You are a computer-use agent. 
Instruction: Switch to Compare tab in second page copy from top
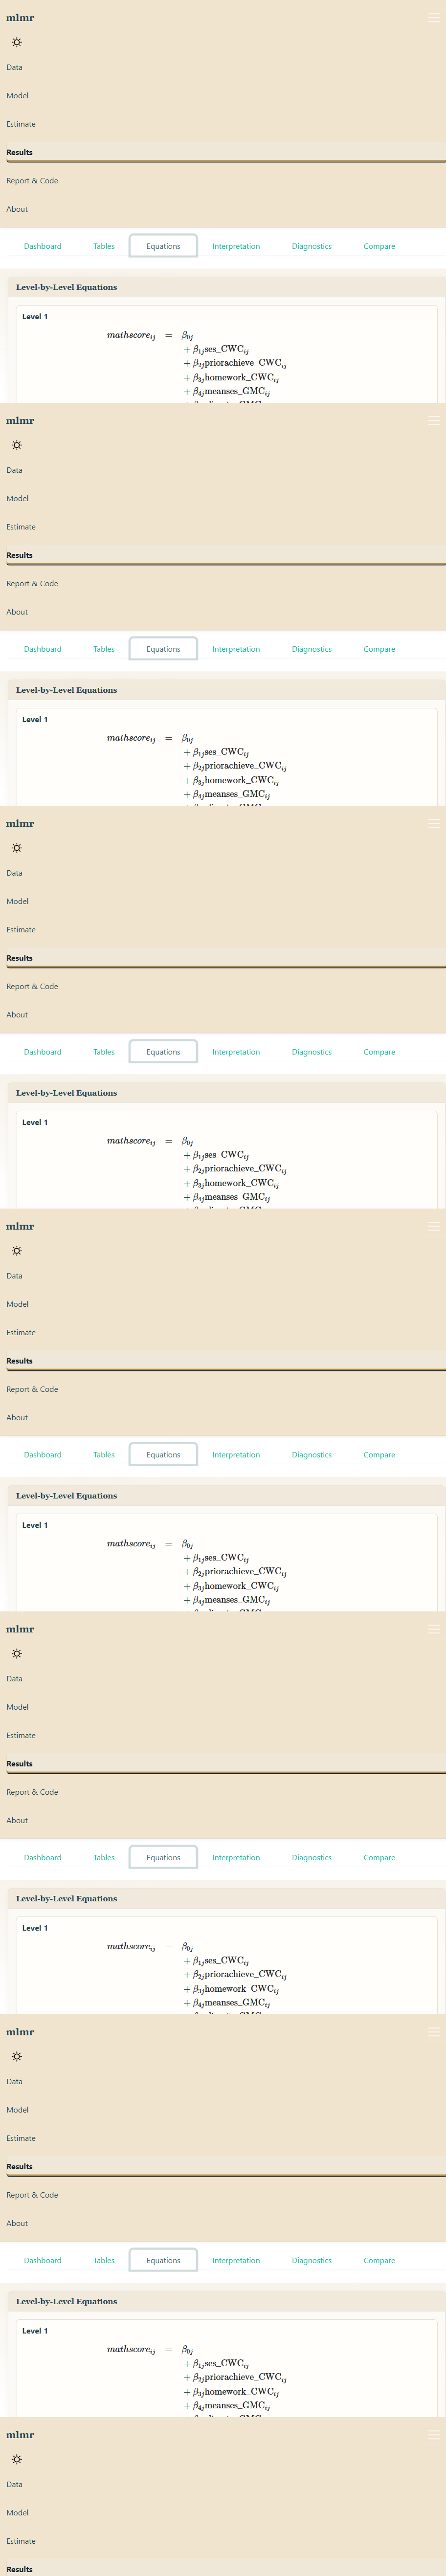point(379,649)
